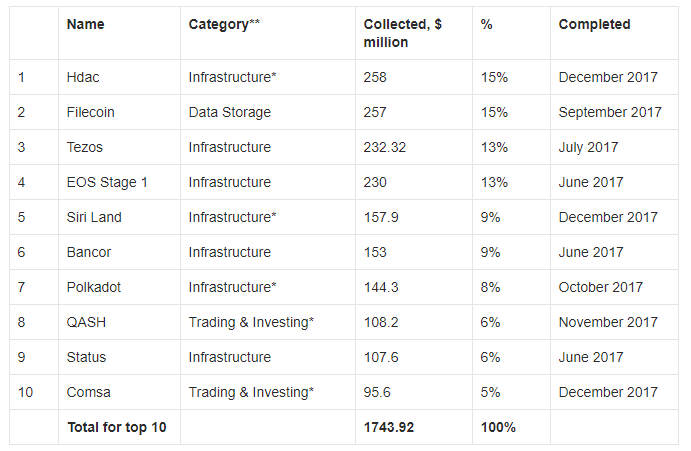Screen dimensions: 691x451
Task: Click the Filecoin name cell
Action: pos(90,112)
